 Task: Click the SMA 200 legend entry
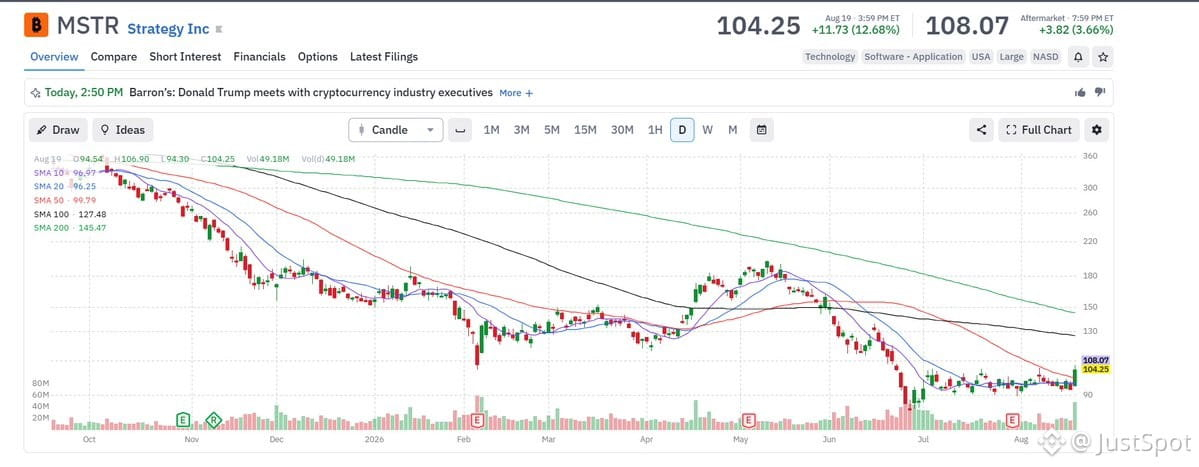click(69, 228)
